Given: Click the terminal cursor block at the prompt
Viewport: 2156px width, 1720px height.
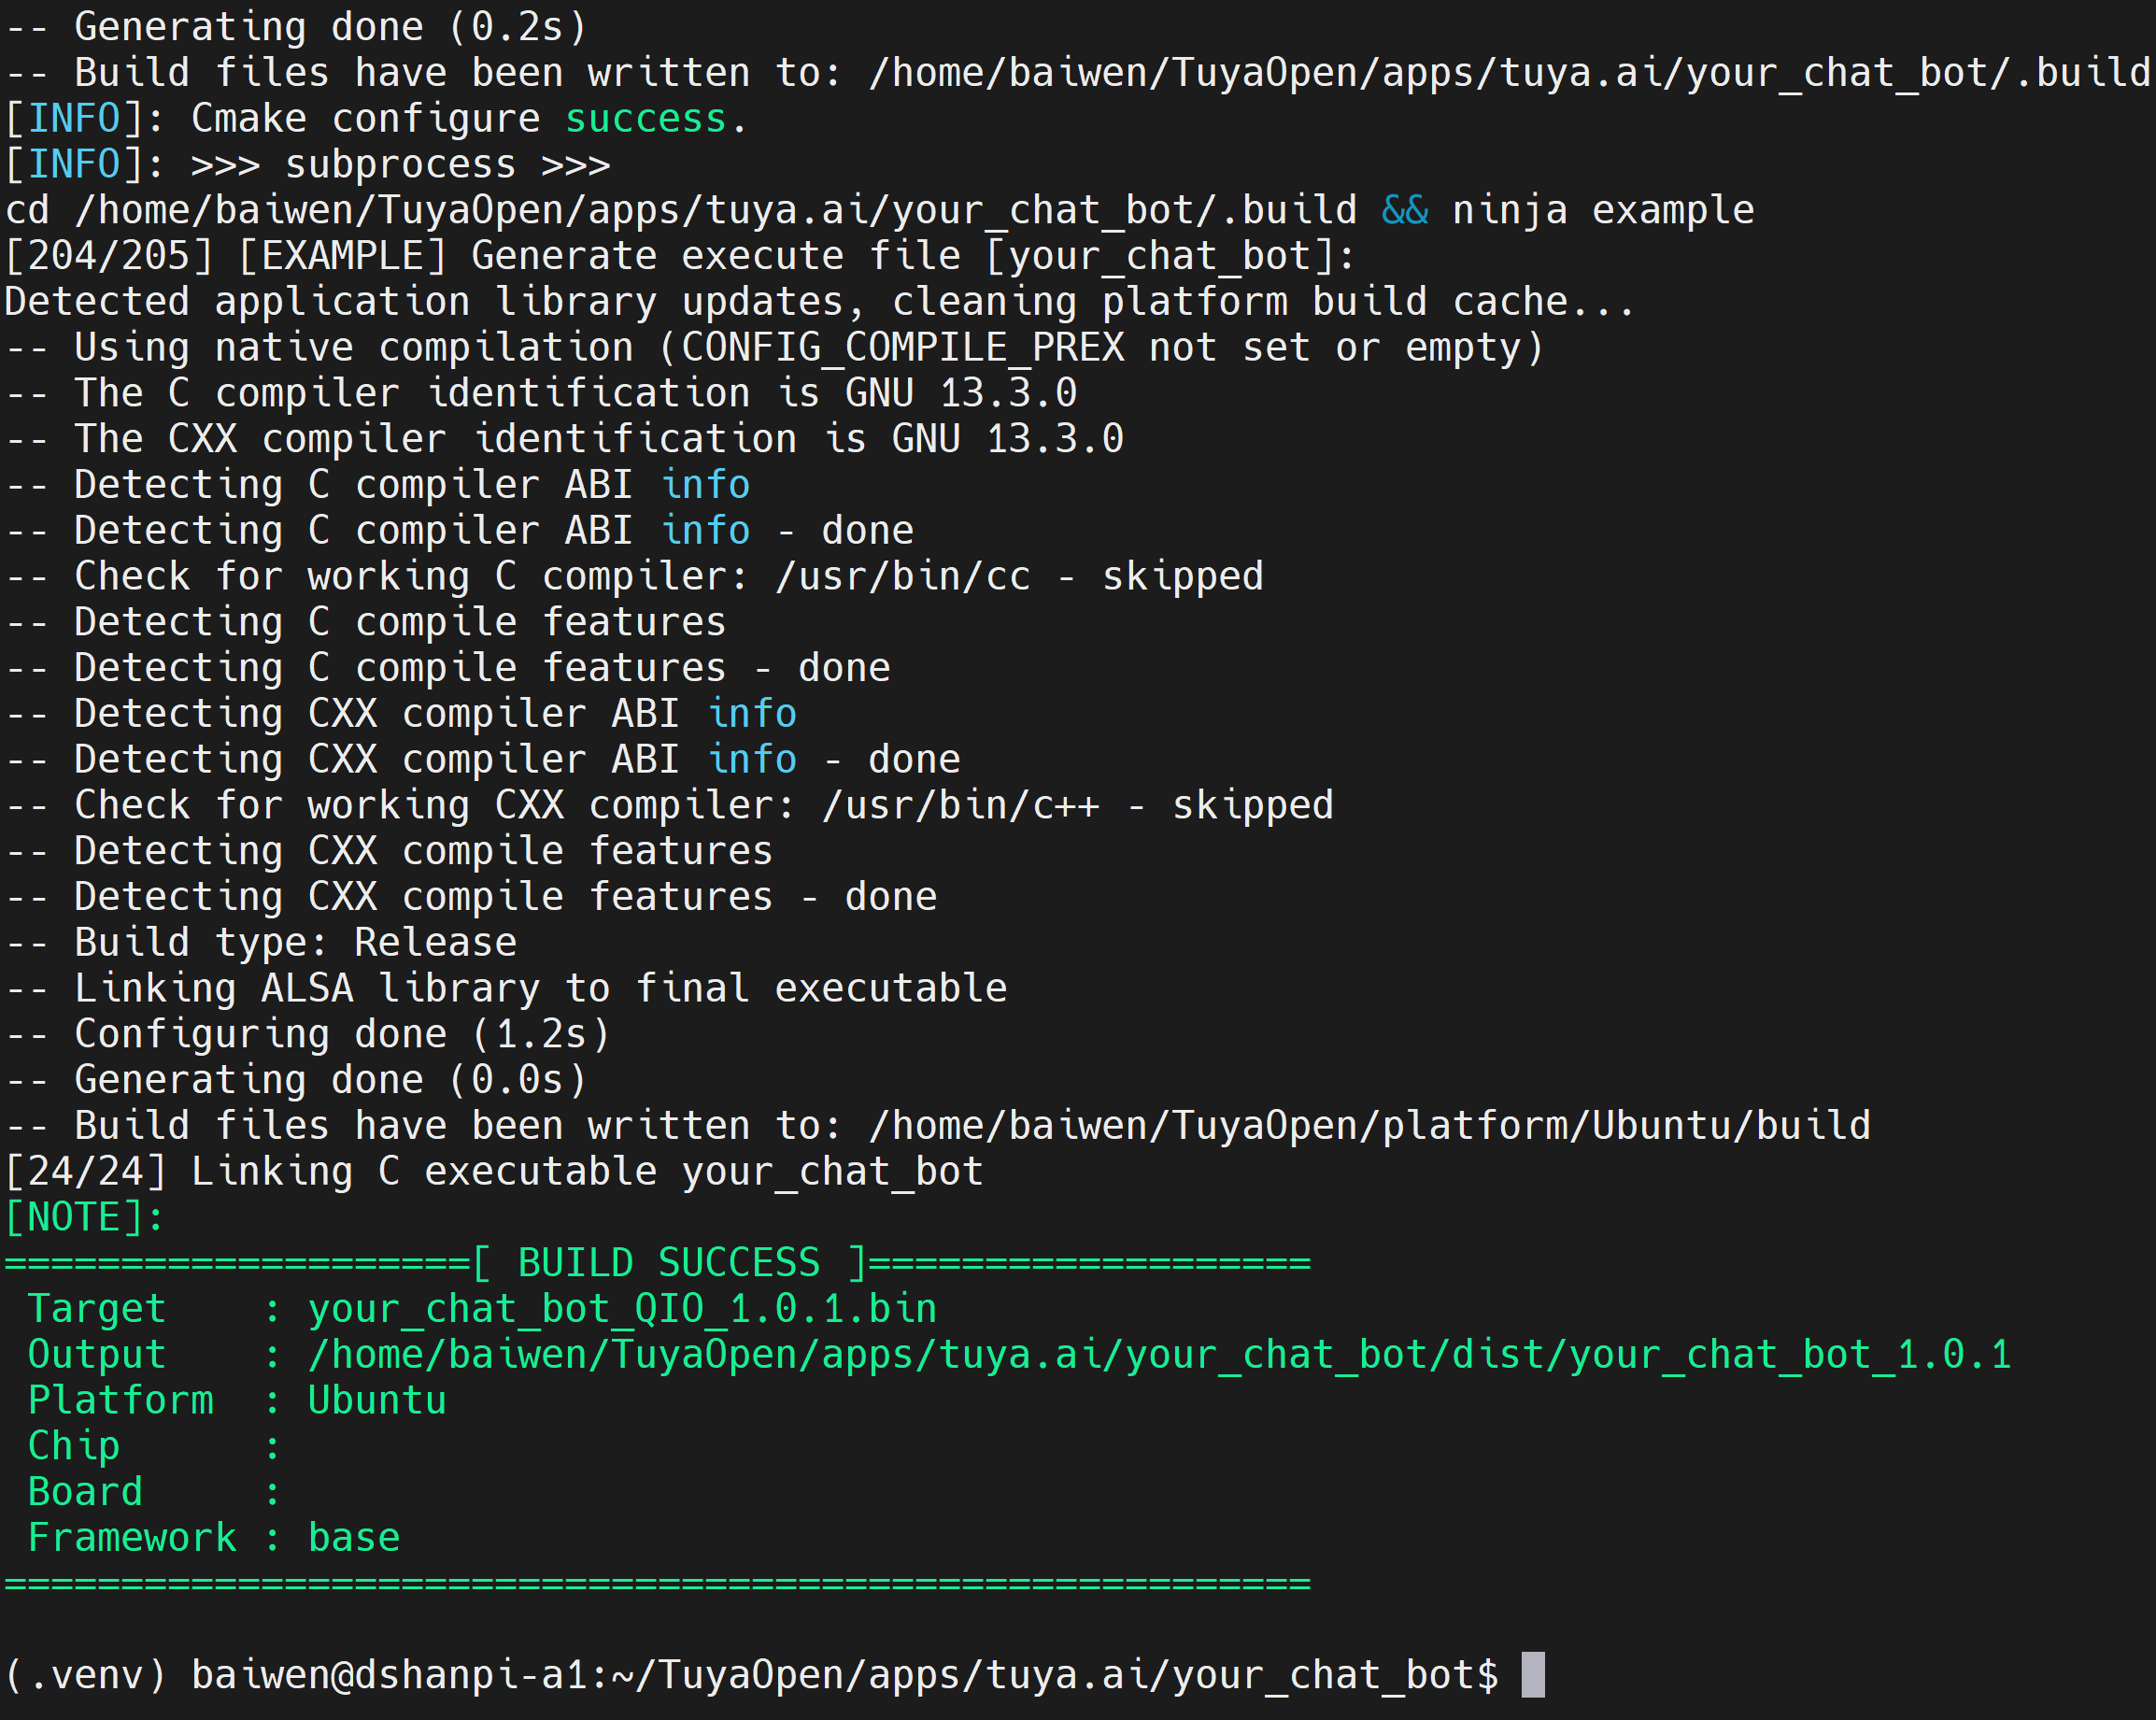Looking at the screenshot, I should click(1532, 1674).
